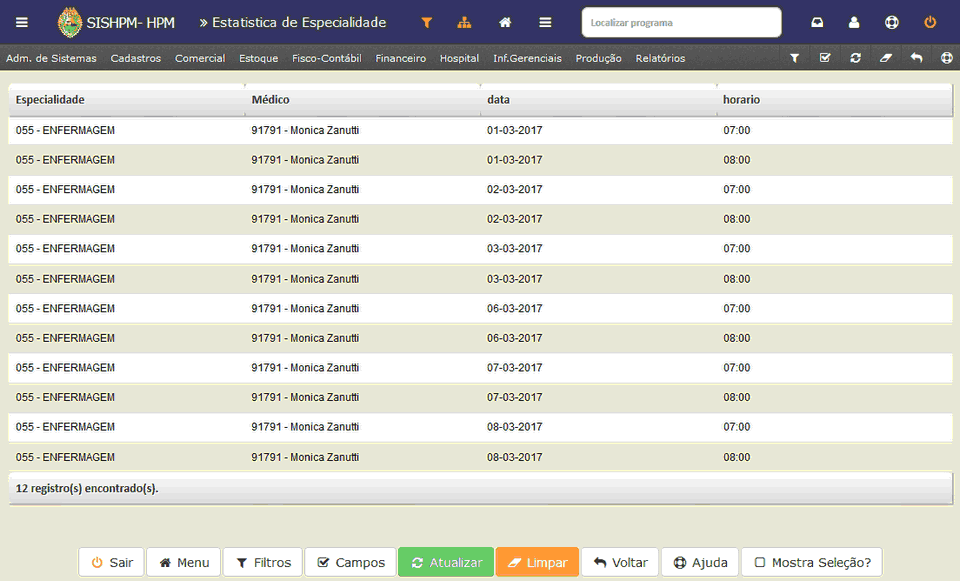
Task: Click the small filter icon in menu bar
Action: point(794,58)
